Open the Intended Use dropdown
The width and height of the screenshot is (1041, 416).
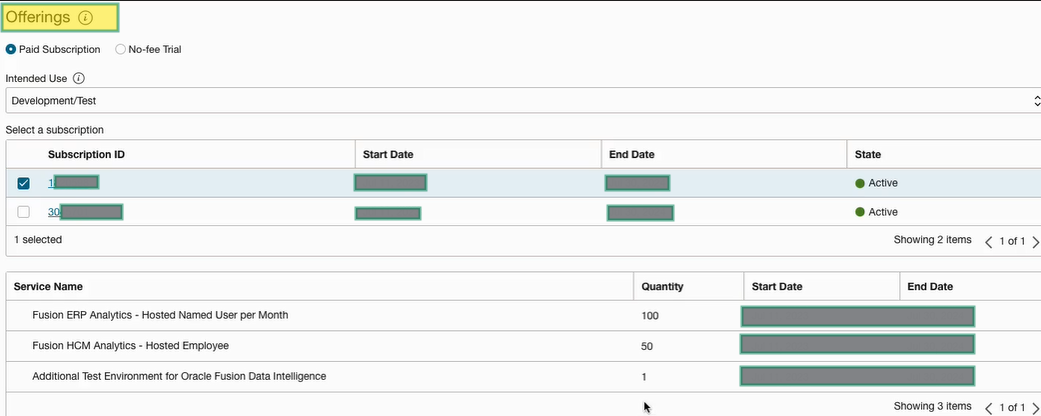point(520,100)
